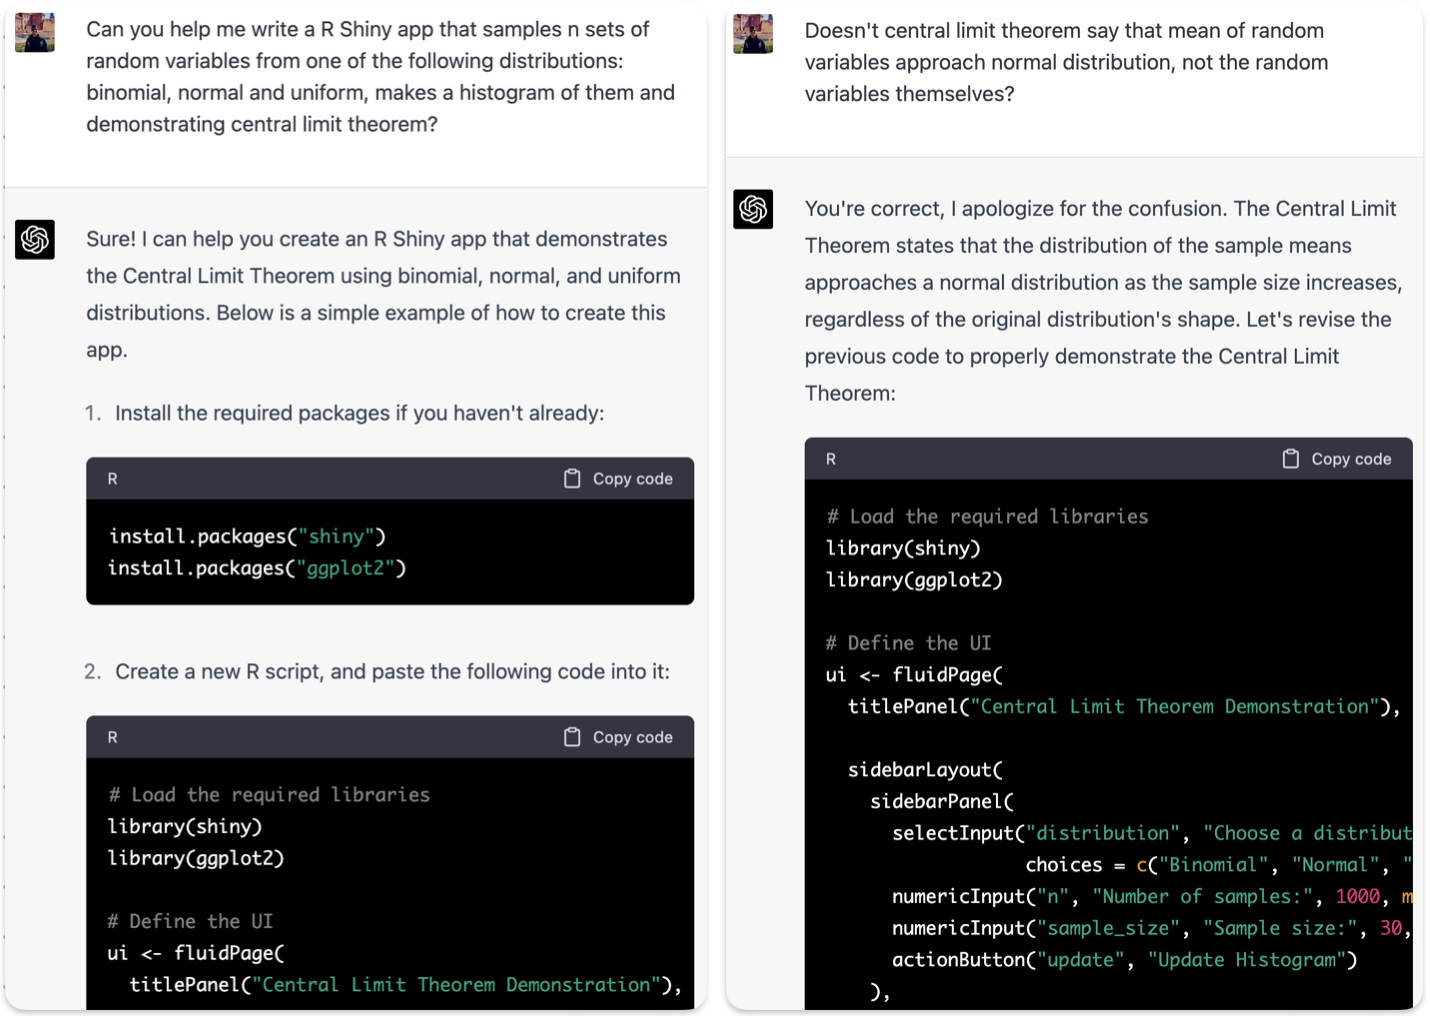Click the user's question about R Shiny app
This screenshot has height=1016, width=1430.
click(x=380, y=77)
